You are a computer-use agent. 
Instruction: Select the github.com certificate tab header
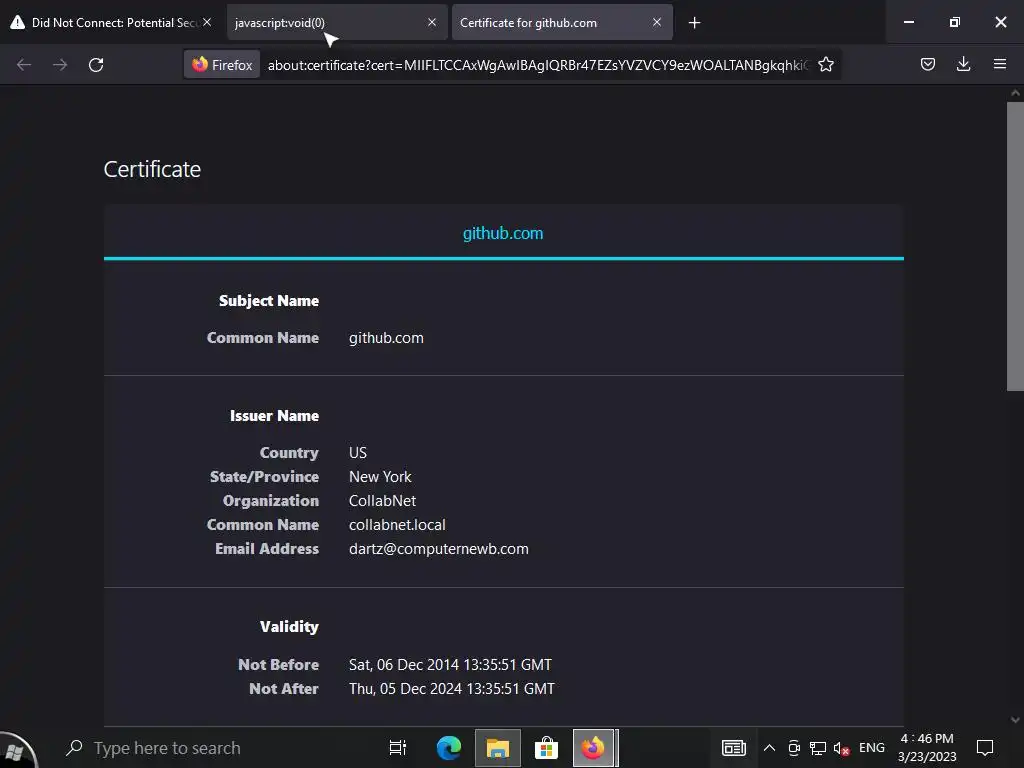coord(503,233)
